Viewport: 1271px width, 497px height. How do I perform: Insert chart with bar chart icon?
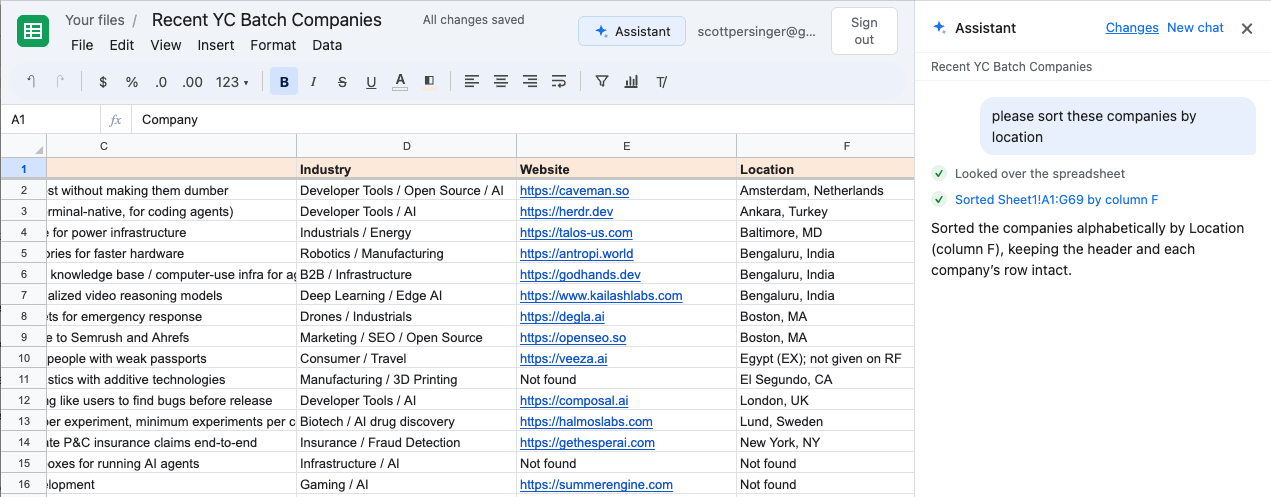631,82
